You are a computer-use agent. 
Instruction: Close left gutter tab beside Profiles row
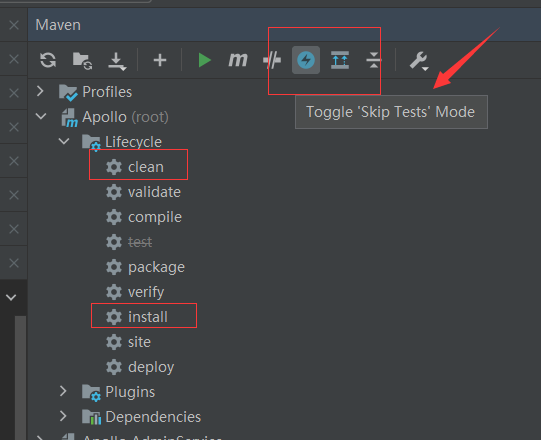[14, 93]
